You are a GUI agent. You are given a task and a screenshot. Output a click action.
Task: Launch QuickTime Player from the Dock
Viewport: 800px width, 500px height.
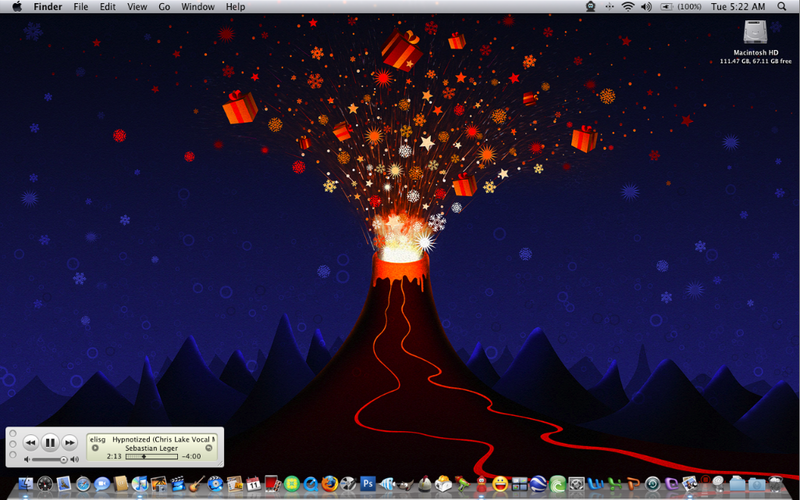click(311, 484)
